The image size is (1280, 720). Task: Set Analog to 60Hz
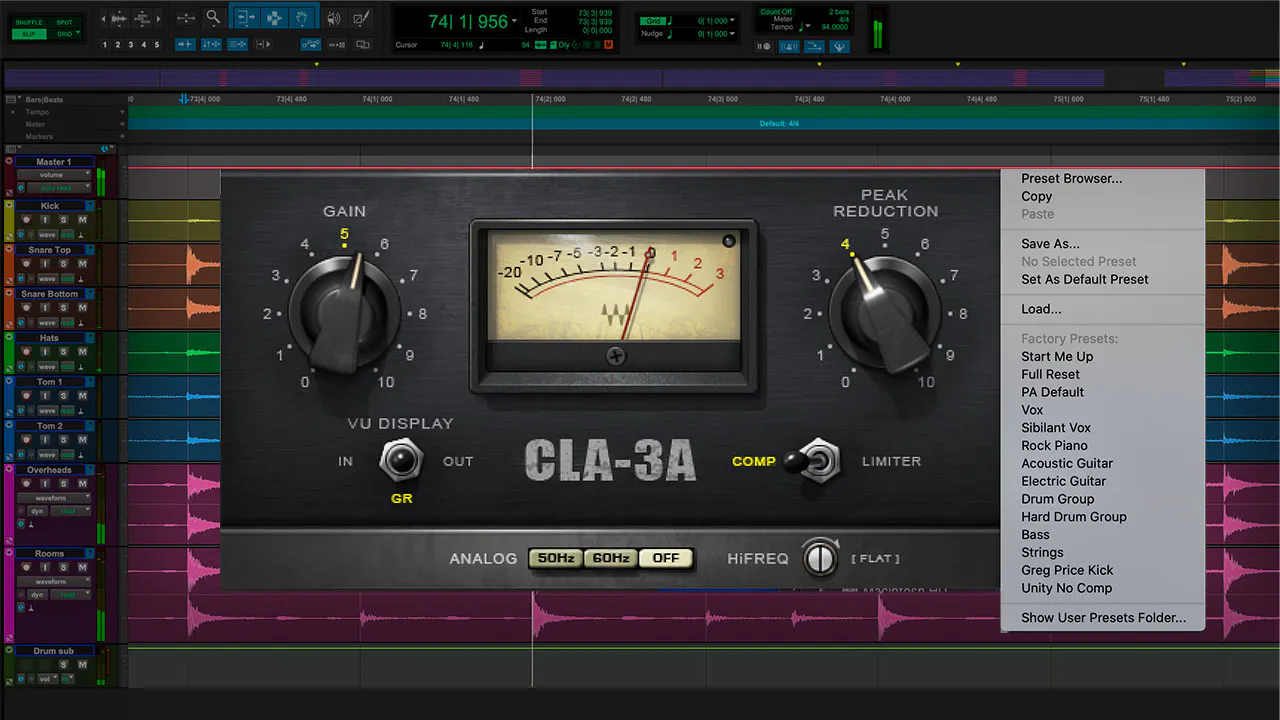pos(610,558)
